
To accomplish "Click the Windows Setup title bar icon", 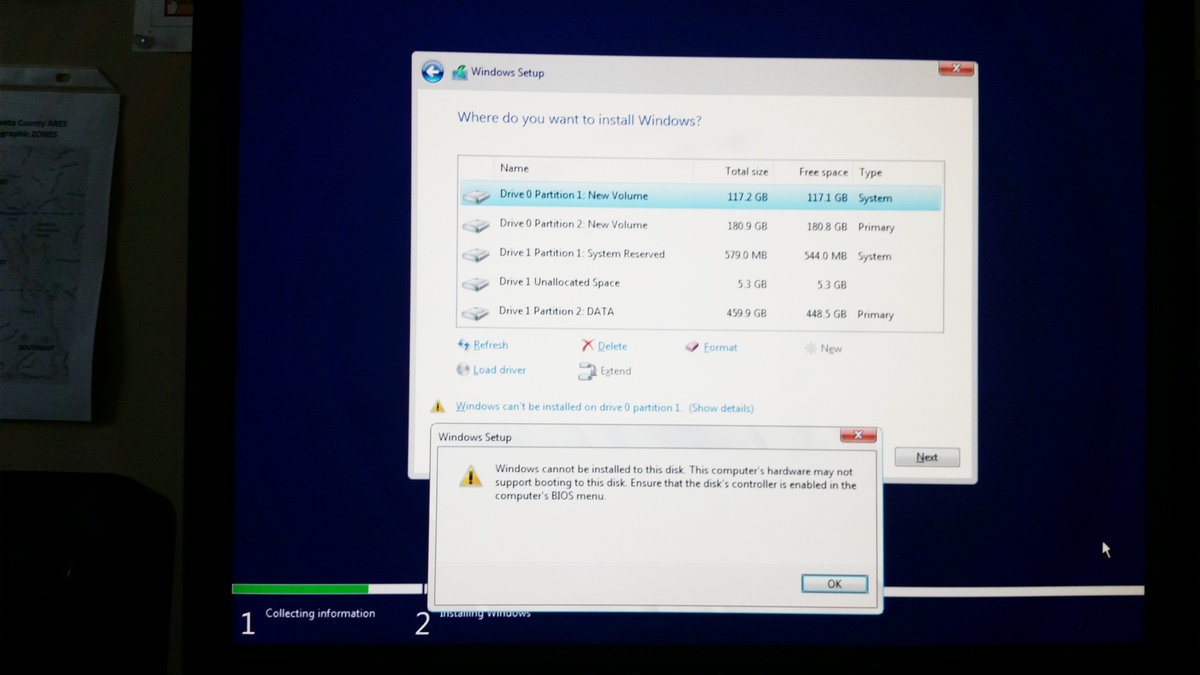I will 459,72.
